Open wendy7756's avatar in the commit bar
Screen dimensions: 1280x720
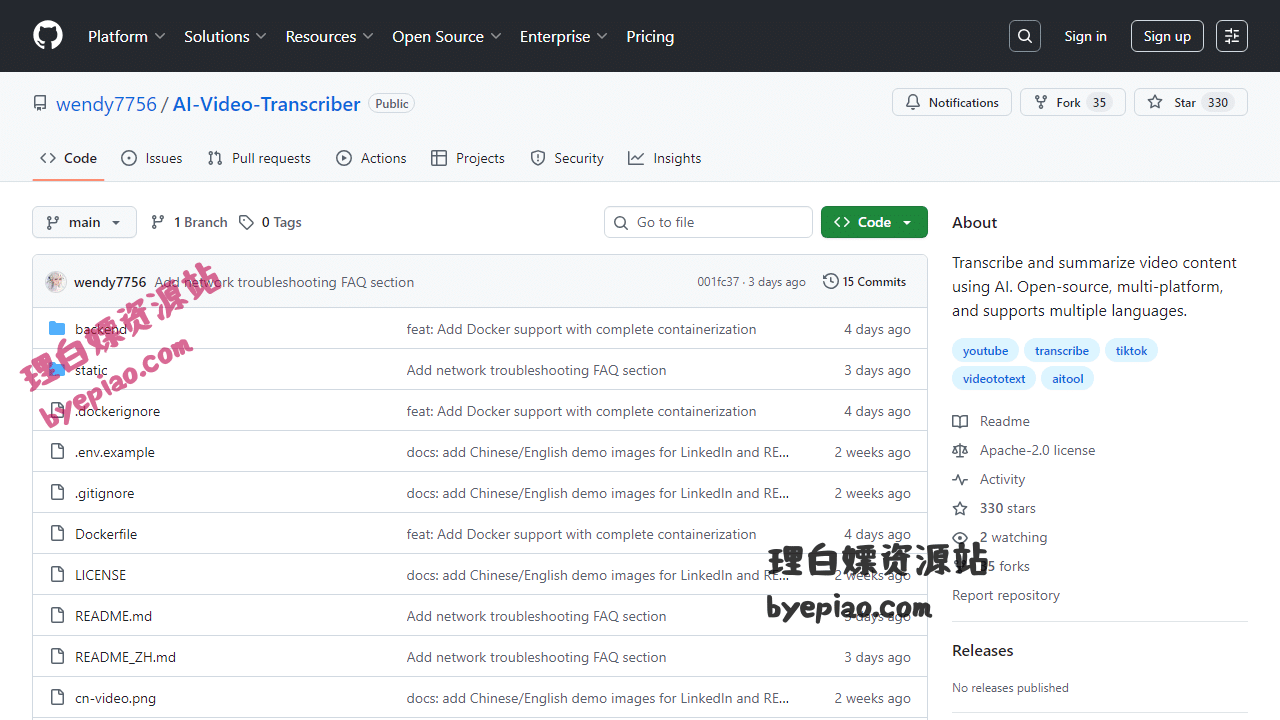(x=56, y=282)
